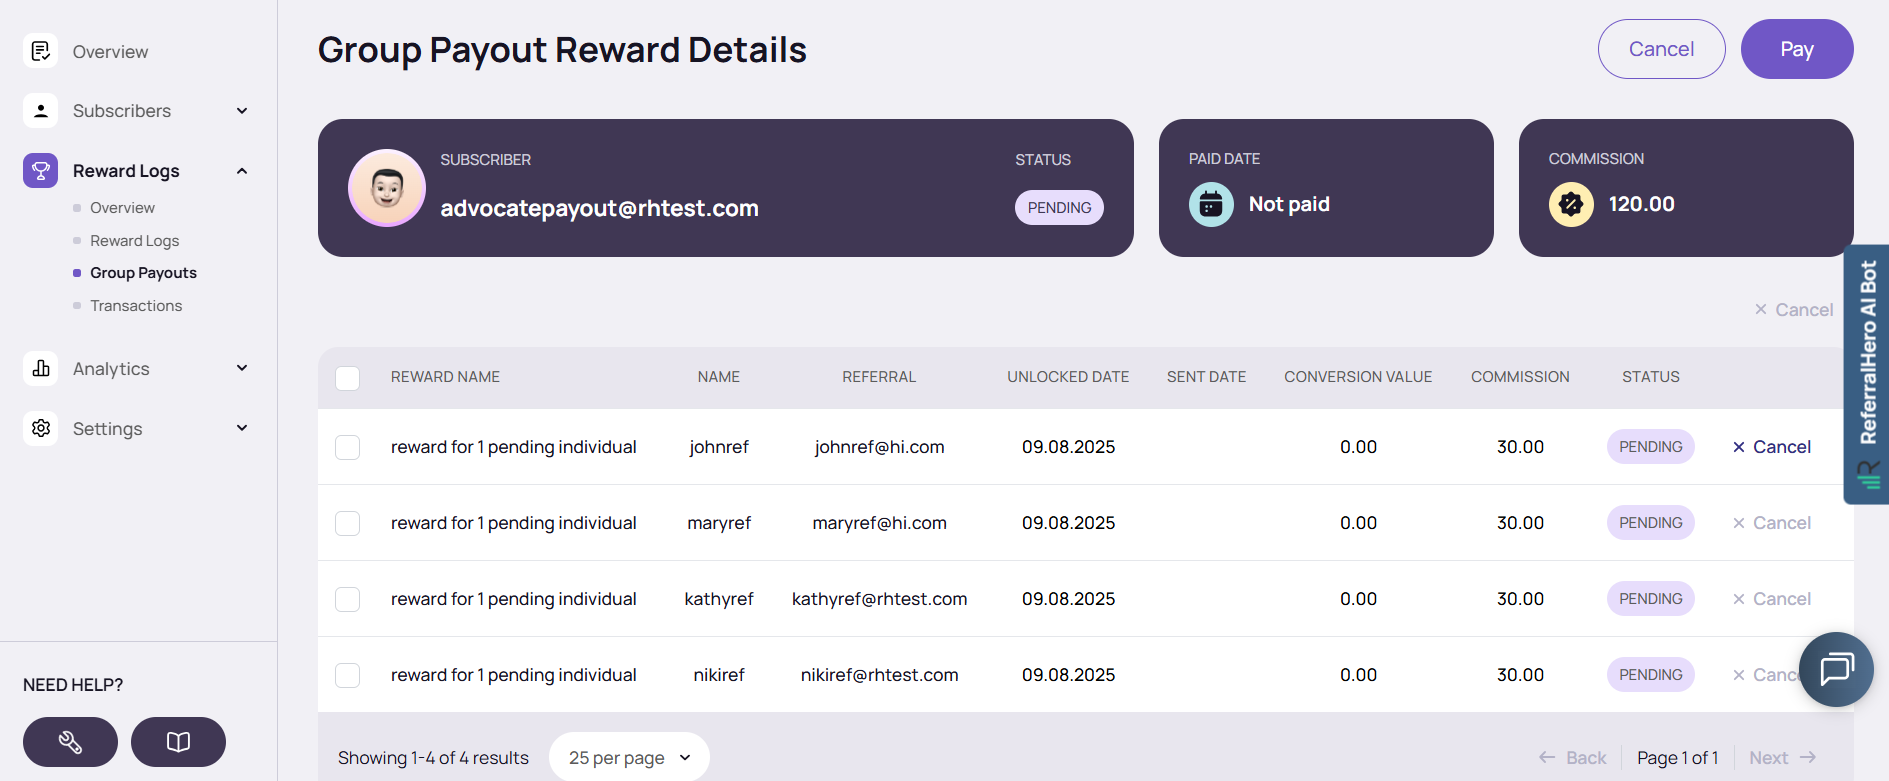Open the ReferralHero AI Bot side tab
This screenshot has width=1889, height=781.
[x=1866, y=374]
